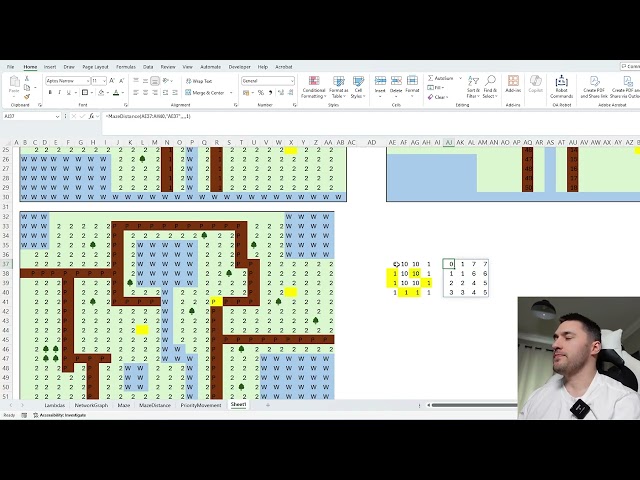
Task: Click the Percent Style icon
Action: pos(260,93)
